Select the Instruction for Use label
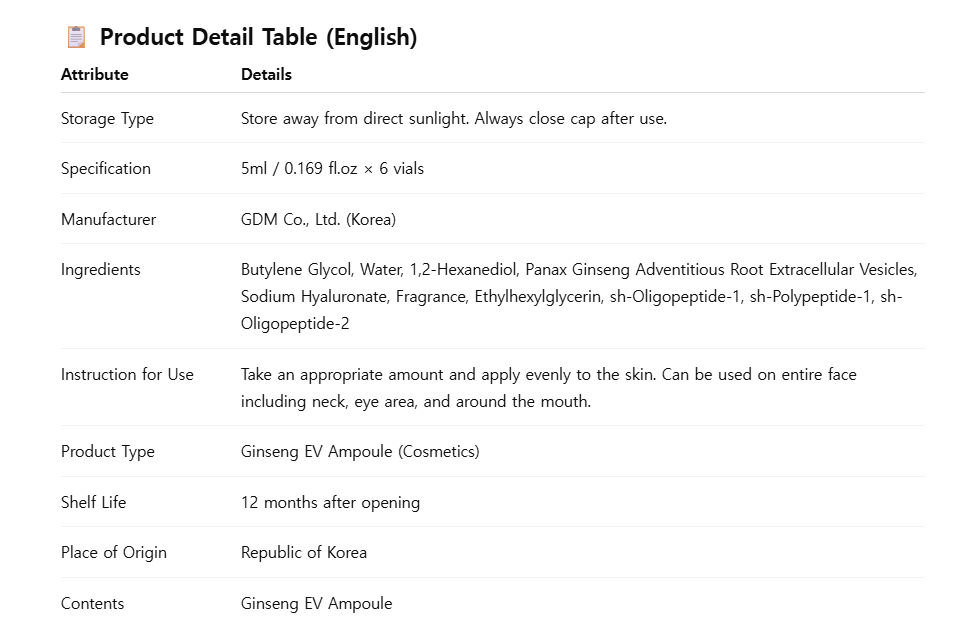The width and height of the screenshot is (979, 636). (x=127, y=374)
